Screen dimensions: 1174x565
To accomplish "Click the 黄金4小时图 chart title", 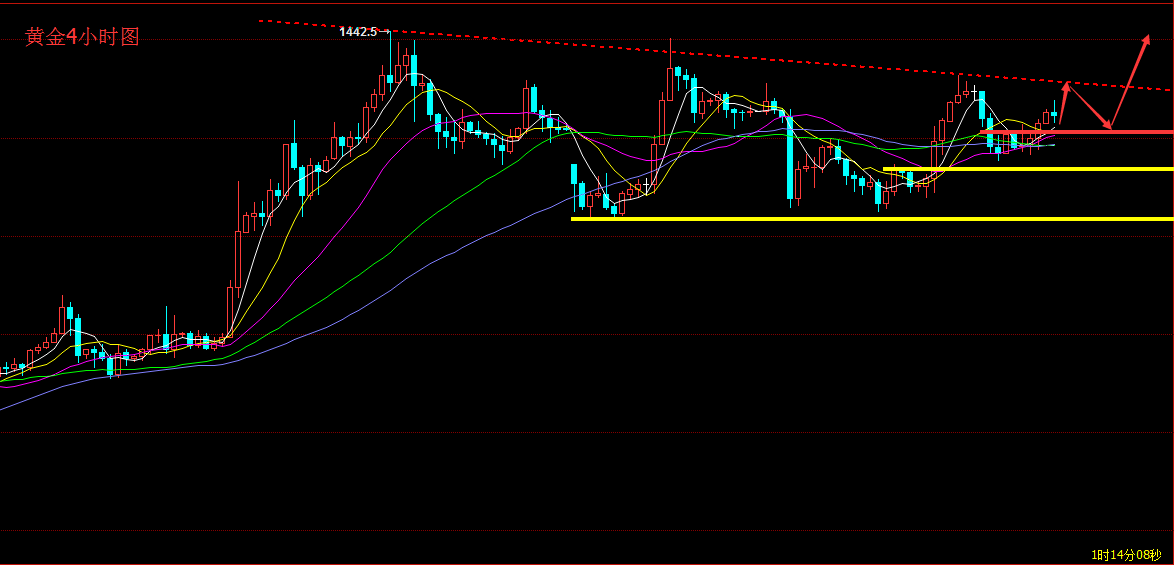I will tap(82, 37).
